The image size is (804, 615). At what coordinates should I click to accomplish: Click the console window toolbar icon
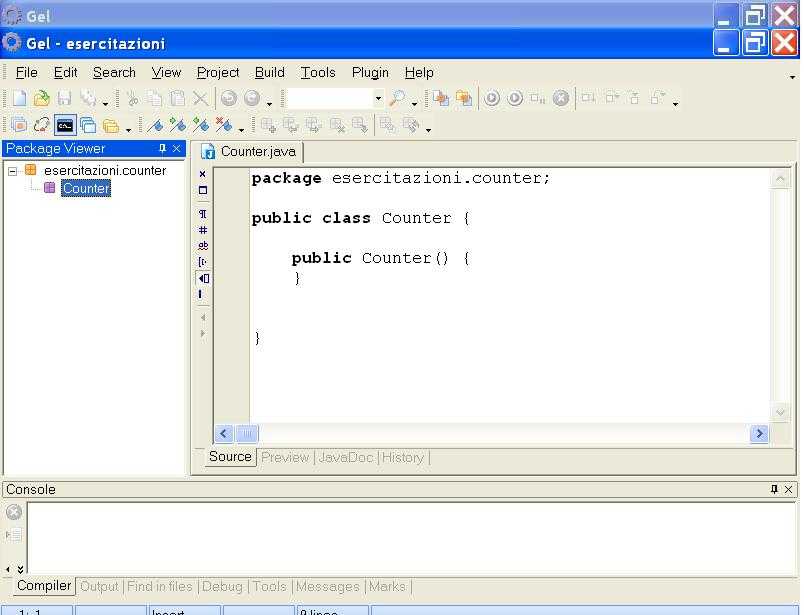click(64, 125)
